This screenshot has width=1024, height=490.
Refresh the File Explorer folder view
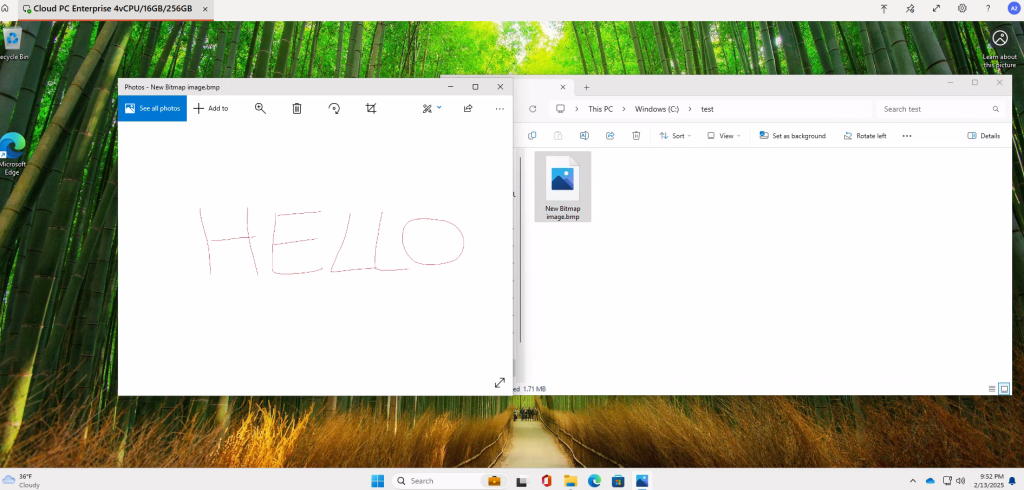[532, 109]
